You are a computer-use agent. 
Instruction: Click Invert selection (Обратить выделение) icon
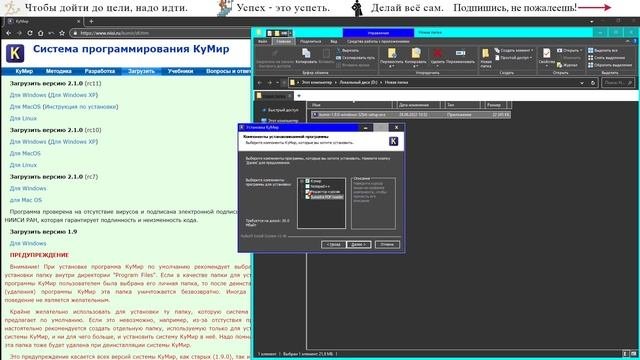[x=590, y=65]
